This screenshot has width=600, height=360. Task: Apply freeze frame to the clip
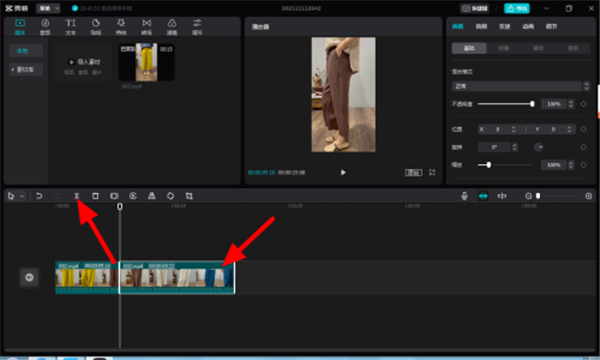point(114,196)
